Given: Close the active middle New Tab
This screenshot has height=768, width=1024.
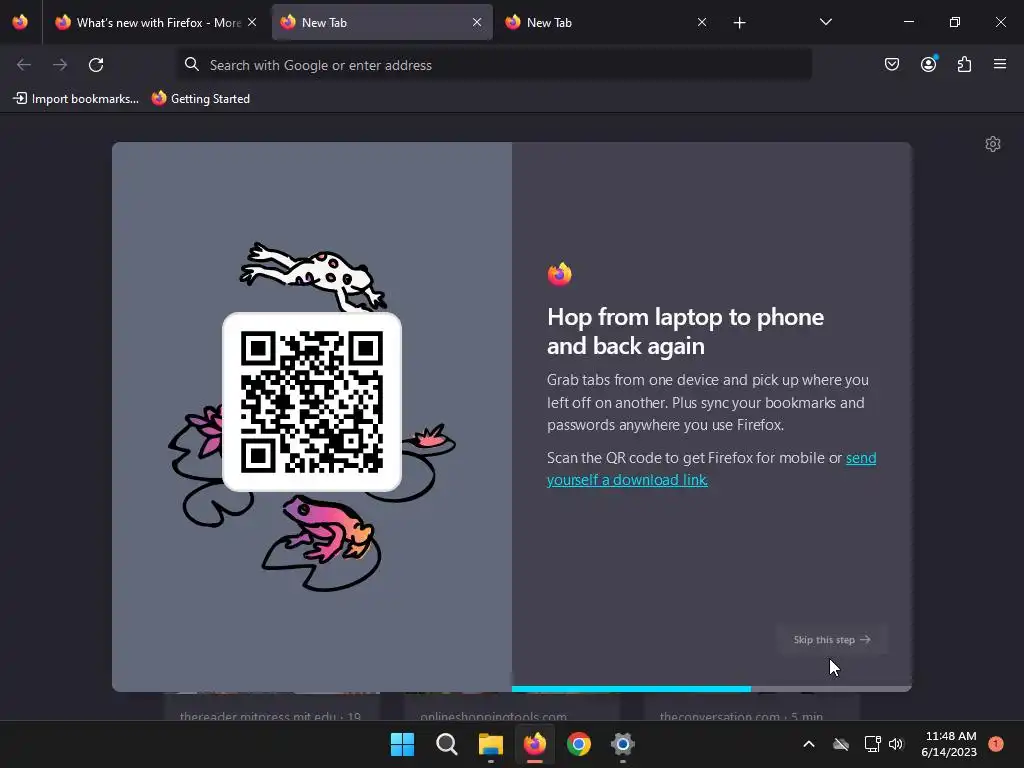Looking at the screenshot, I should tap(477, 22).
